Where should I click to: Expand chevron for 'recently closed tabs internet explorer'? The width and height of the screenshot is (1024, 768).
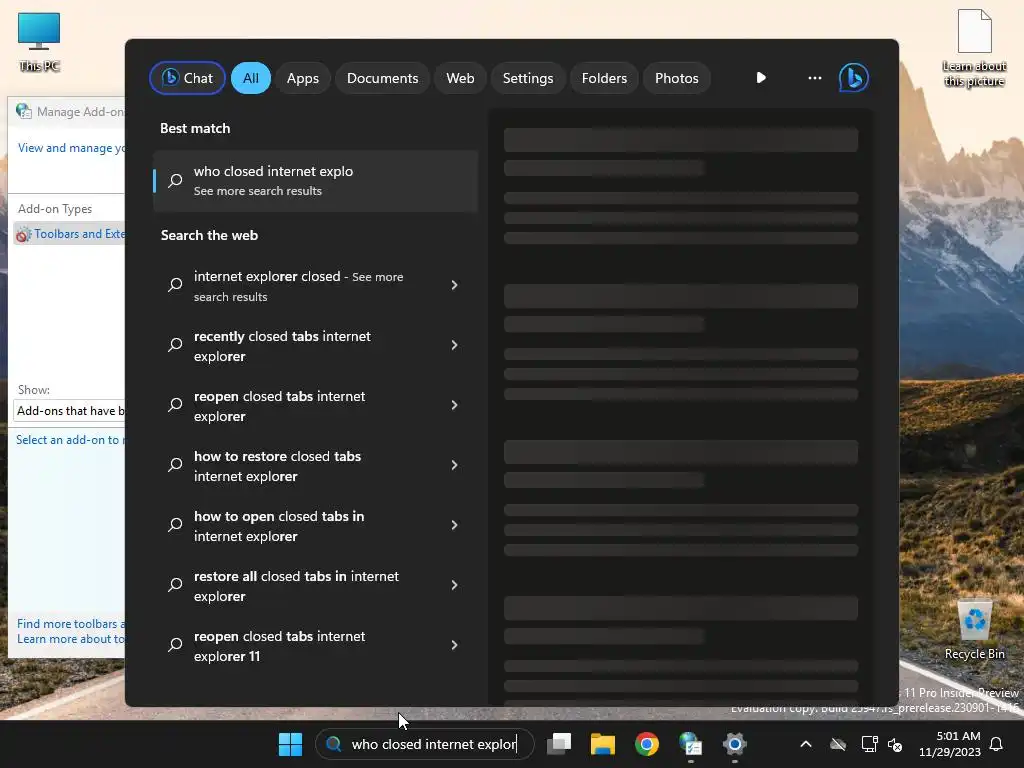point(455,345)
